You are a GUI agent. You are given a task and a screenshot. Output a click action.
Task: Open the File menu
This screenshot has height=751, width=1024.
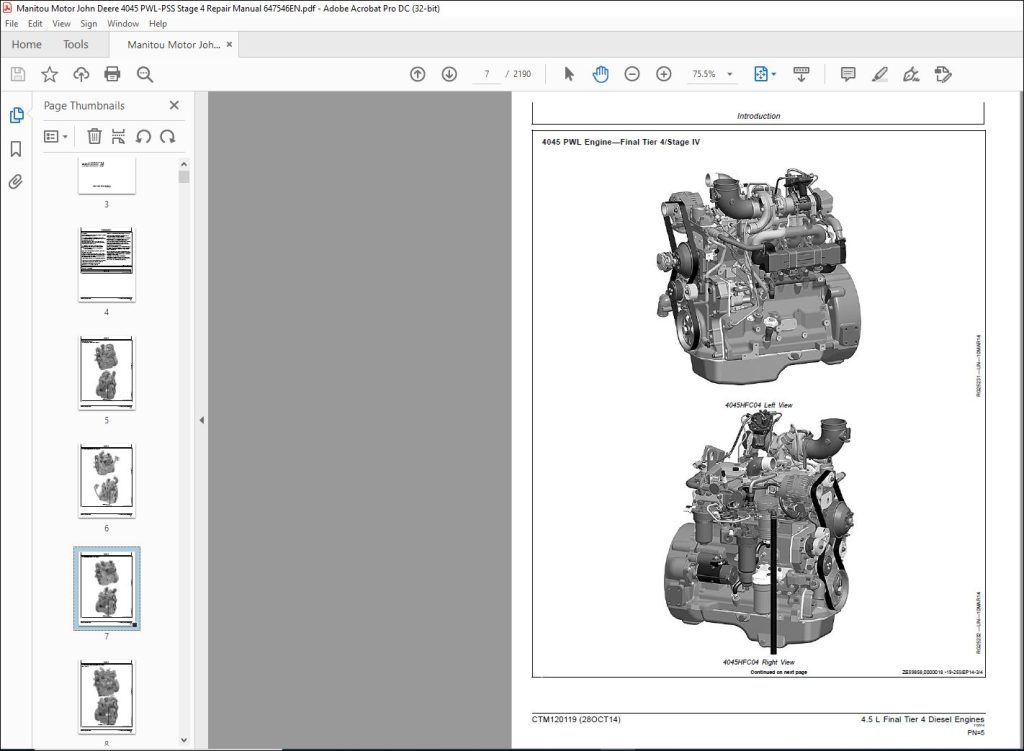point(11,24)
